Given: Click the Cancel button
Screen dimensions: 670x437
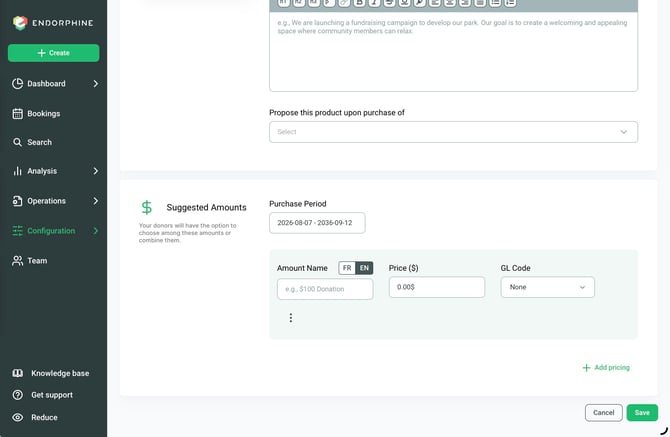Looking at the screenshot, I should click(x=603, y=413).
